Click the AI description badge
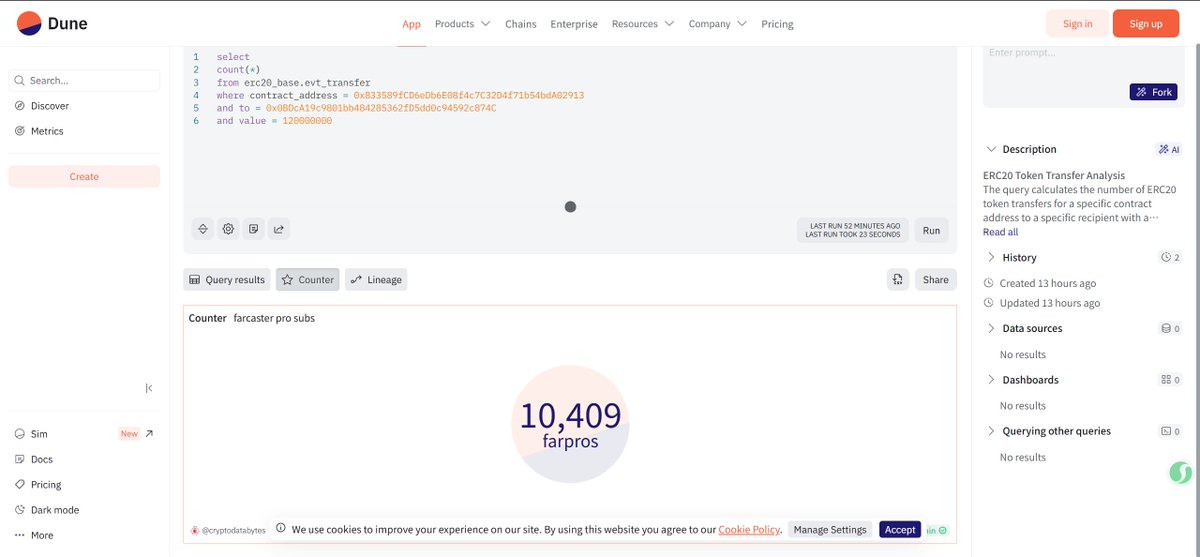Viewport: 1200px width, 557px height. click(x=1169, y=149)
